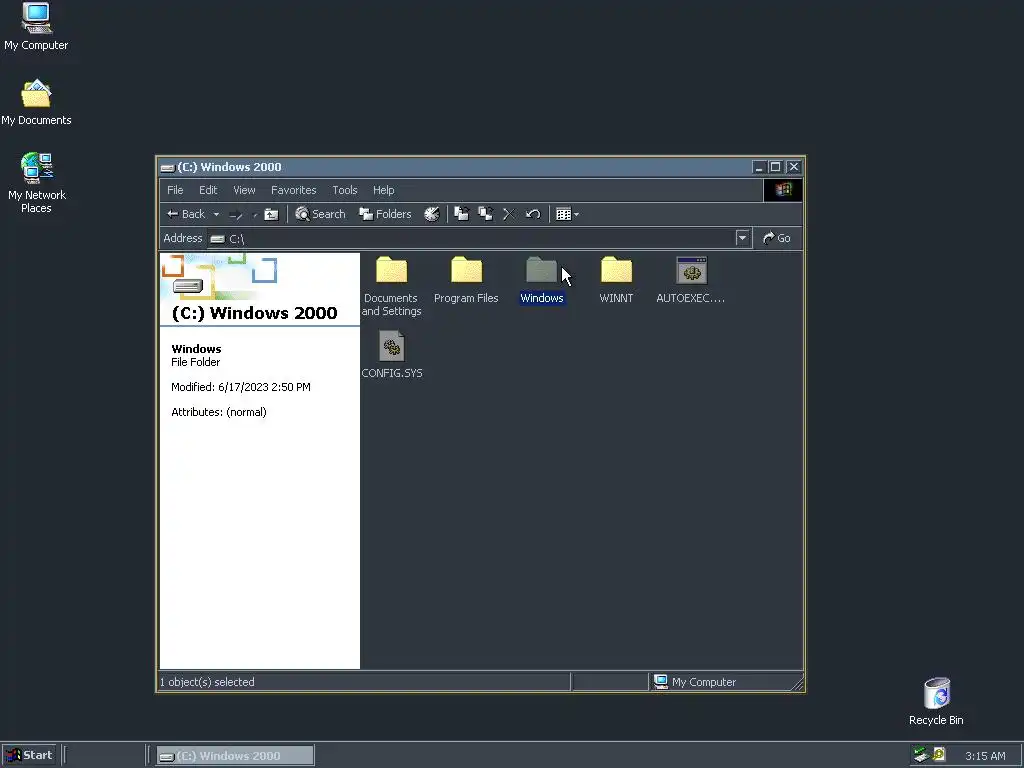Select the CONFIG.SYS file

[x=392, y=355]
